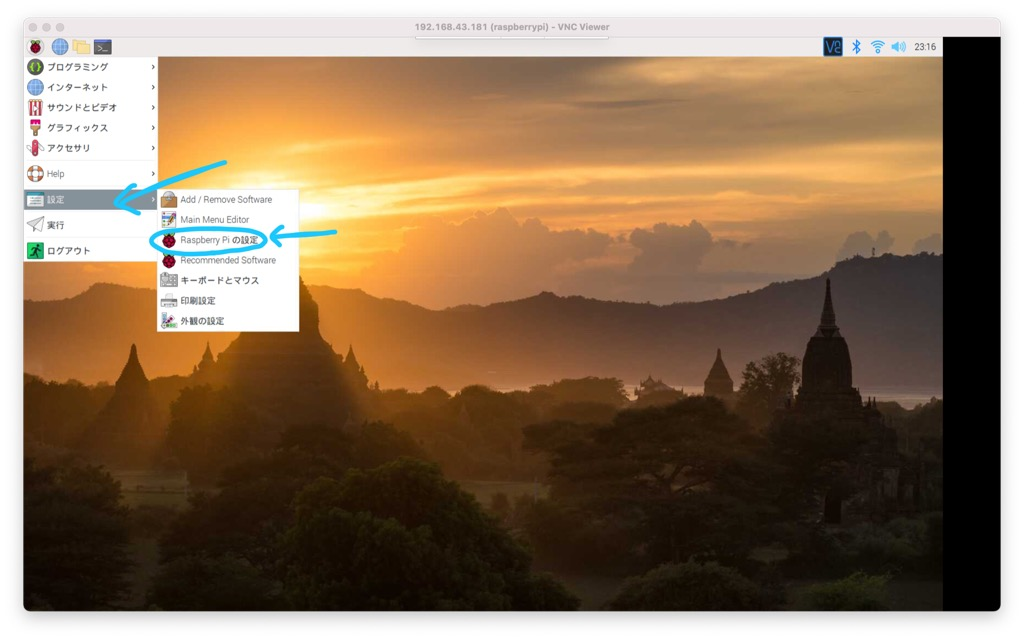
Task: Open the web browser globe icon
Action: [60, 47]
